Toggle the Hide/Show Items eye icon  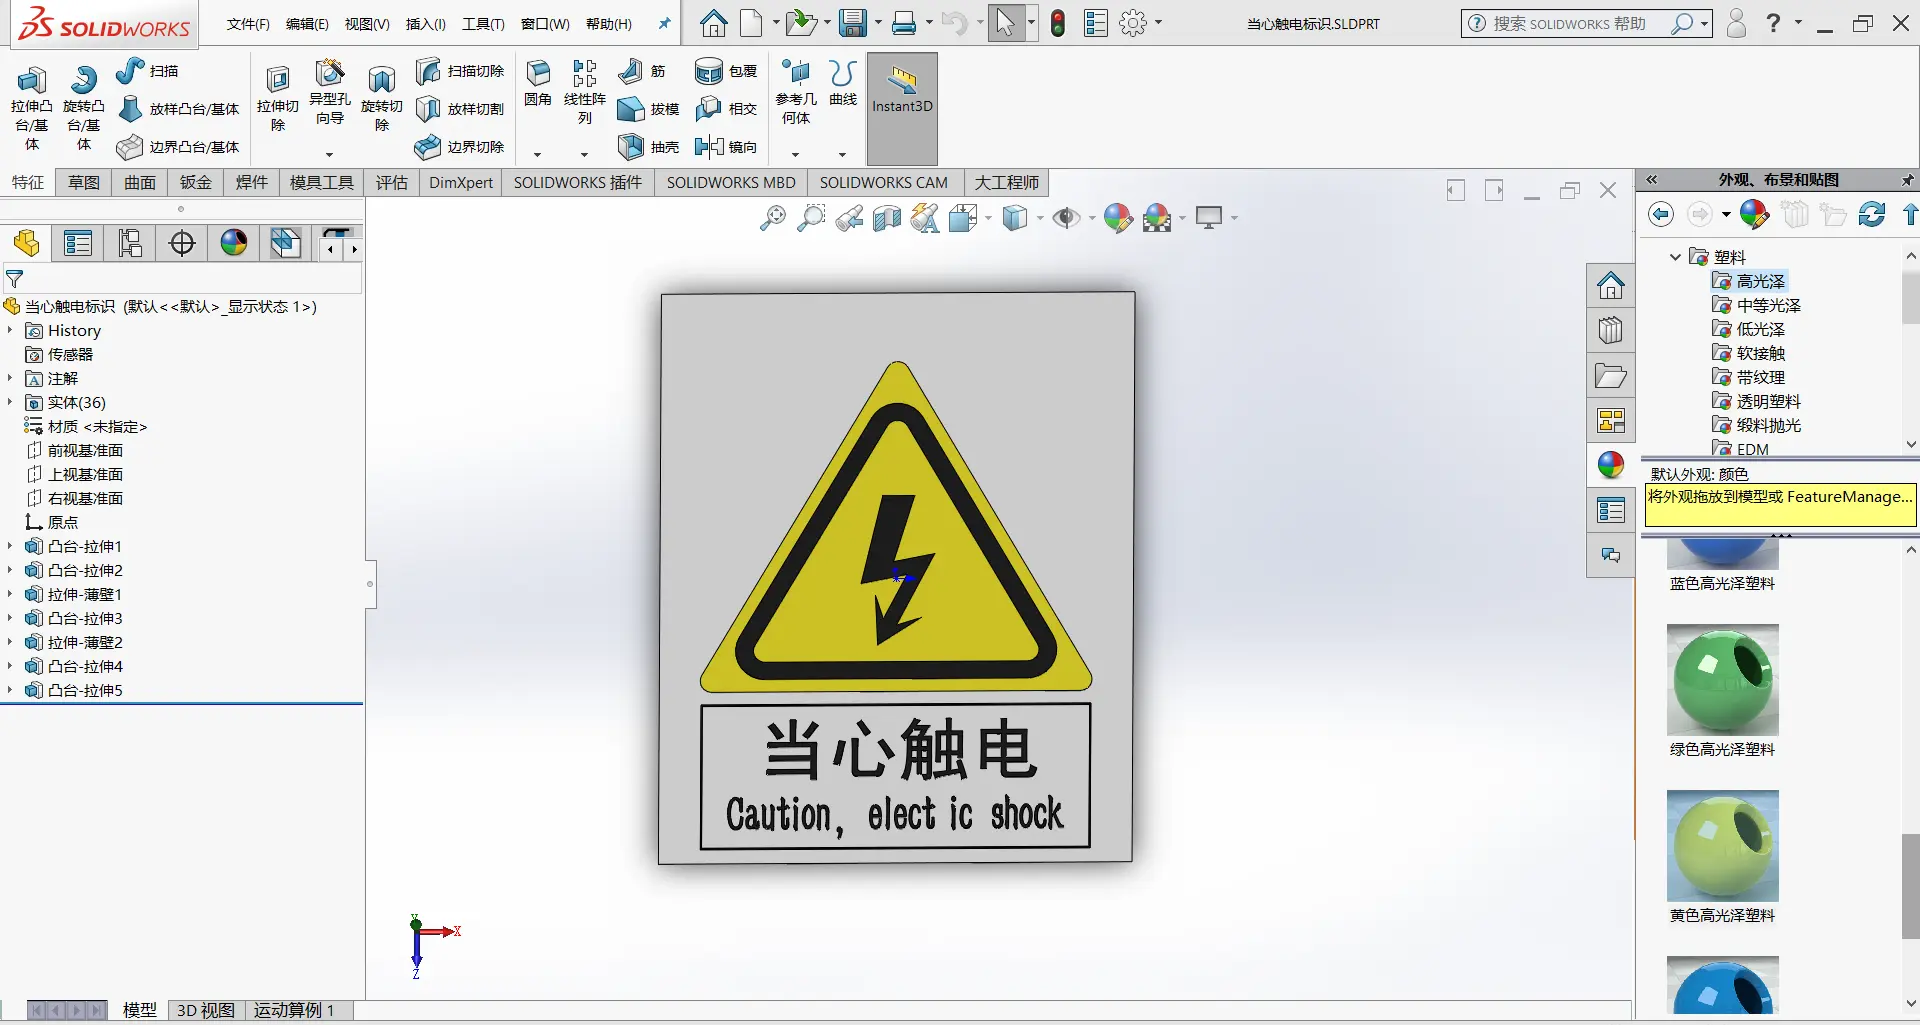point(1066,218)
